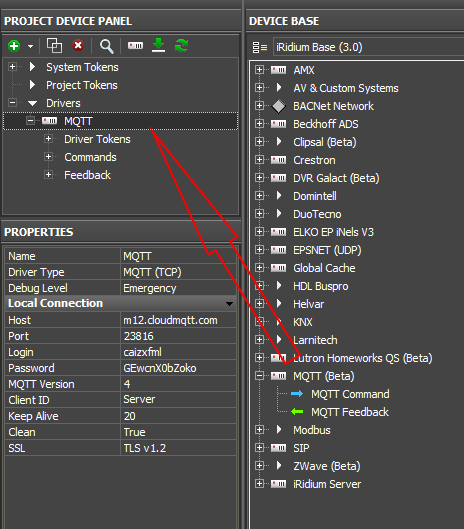
Task: Expand the AMX node in Device Base
Action: pyautogui.click(x=259, y=69)
